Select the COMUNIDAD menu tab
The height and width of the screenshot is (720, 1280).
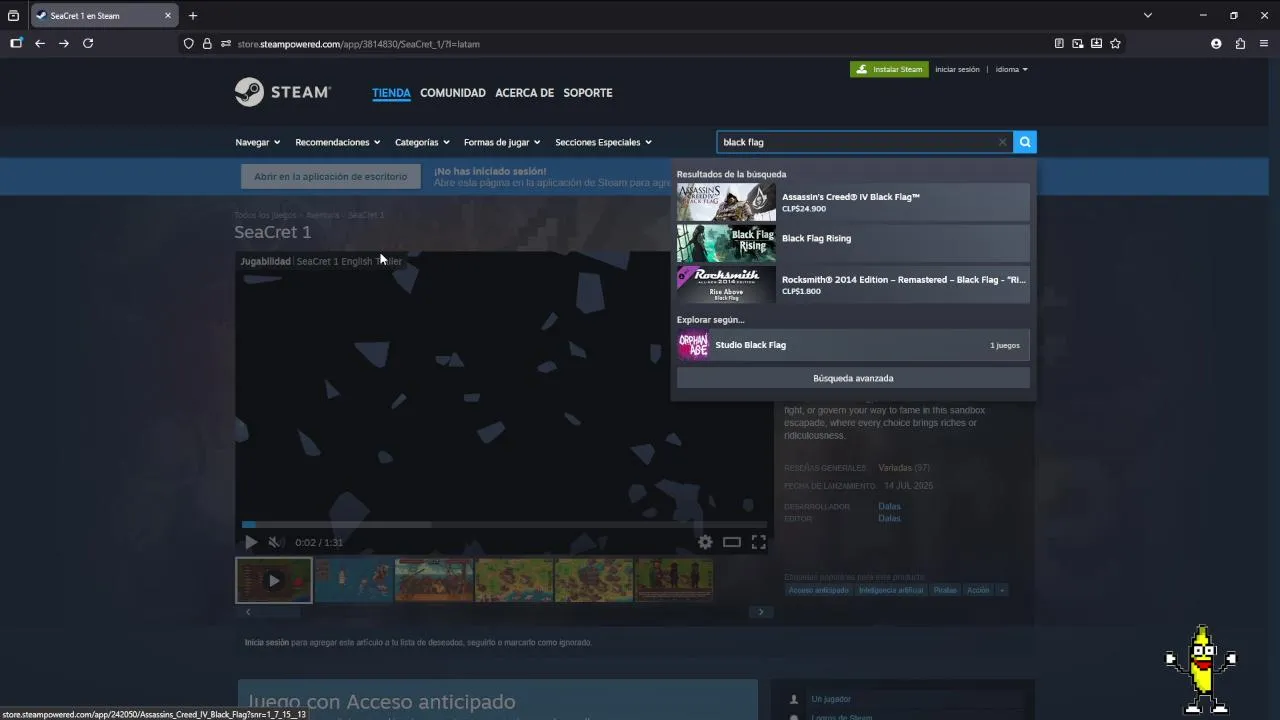click(453, 92)
